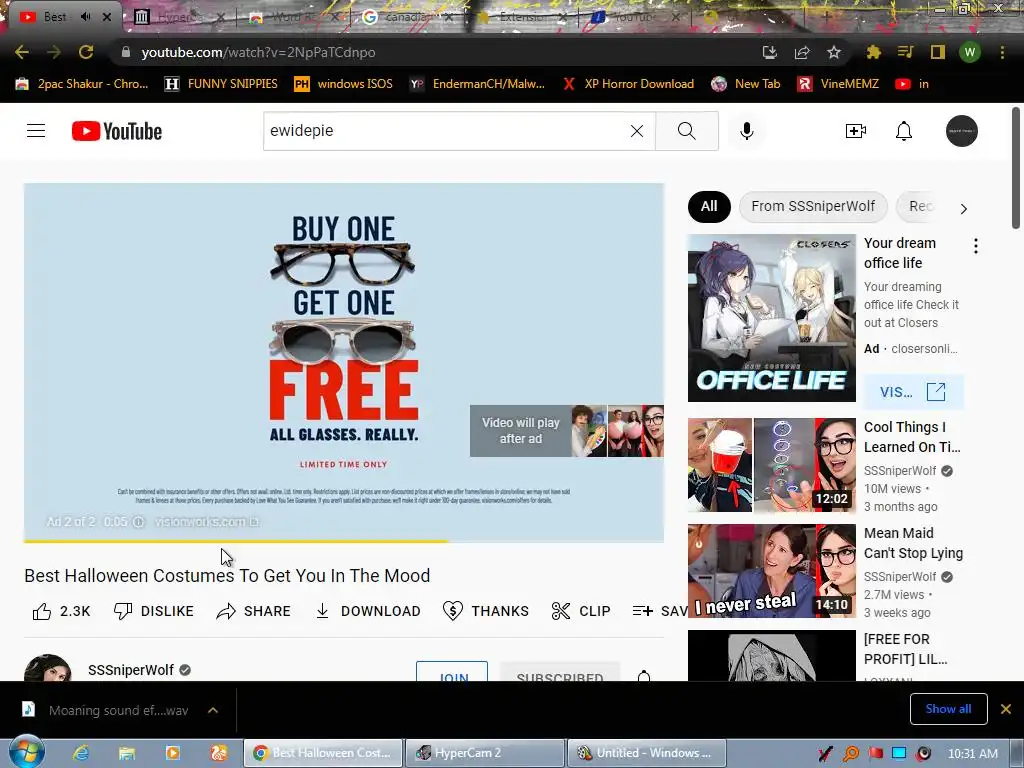Viewport: 1024px width, 768px height.
Task: Go back with the browser back arrow
Action: pos(22,52)
